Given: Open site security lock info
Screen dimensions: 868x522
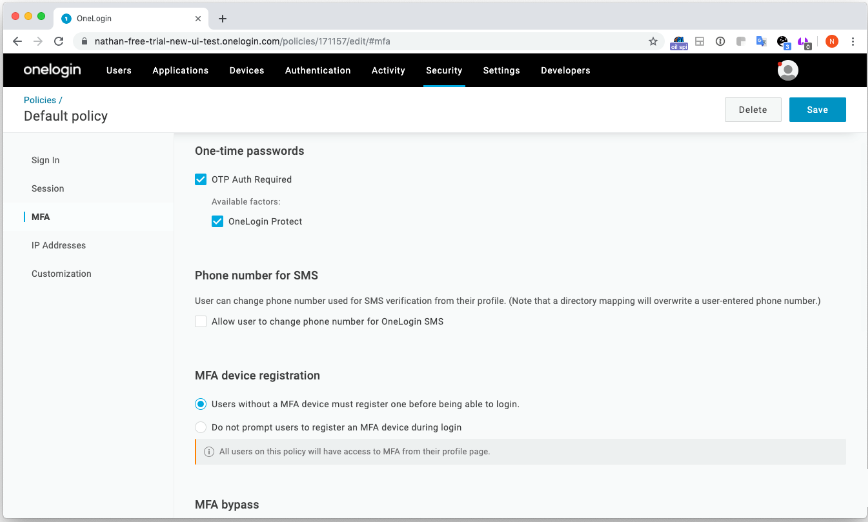Looking at the screenshot, I should pos(84,42).
